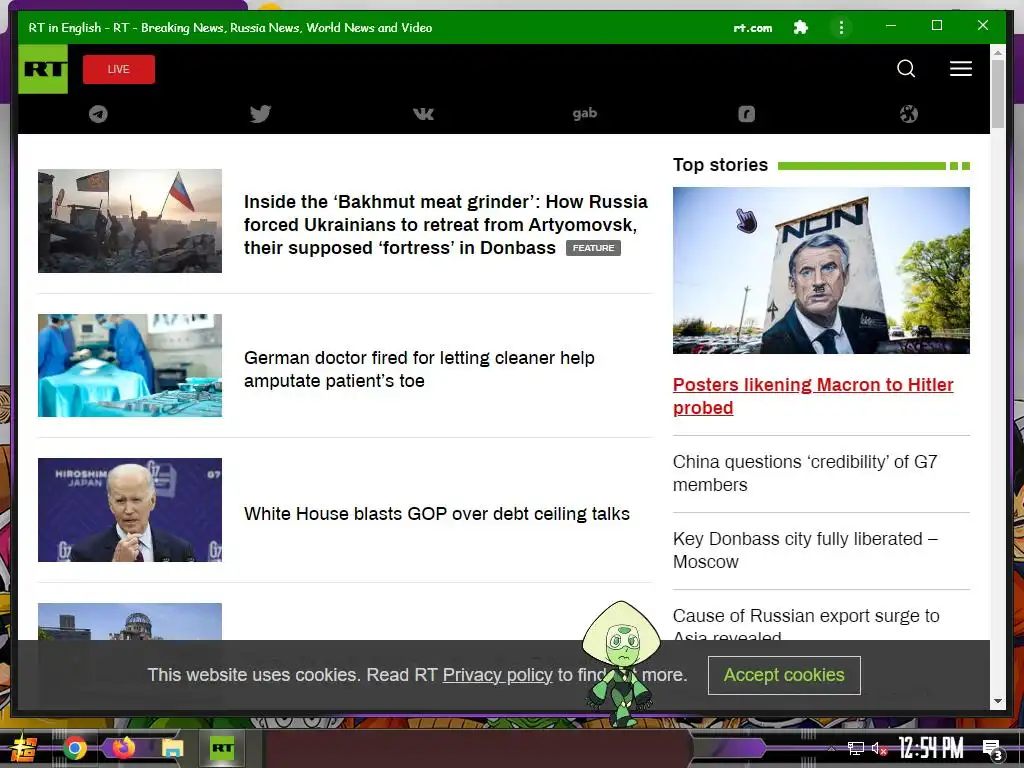Click the Hiroshima dome thumbnail

click(x=130, y=621)
